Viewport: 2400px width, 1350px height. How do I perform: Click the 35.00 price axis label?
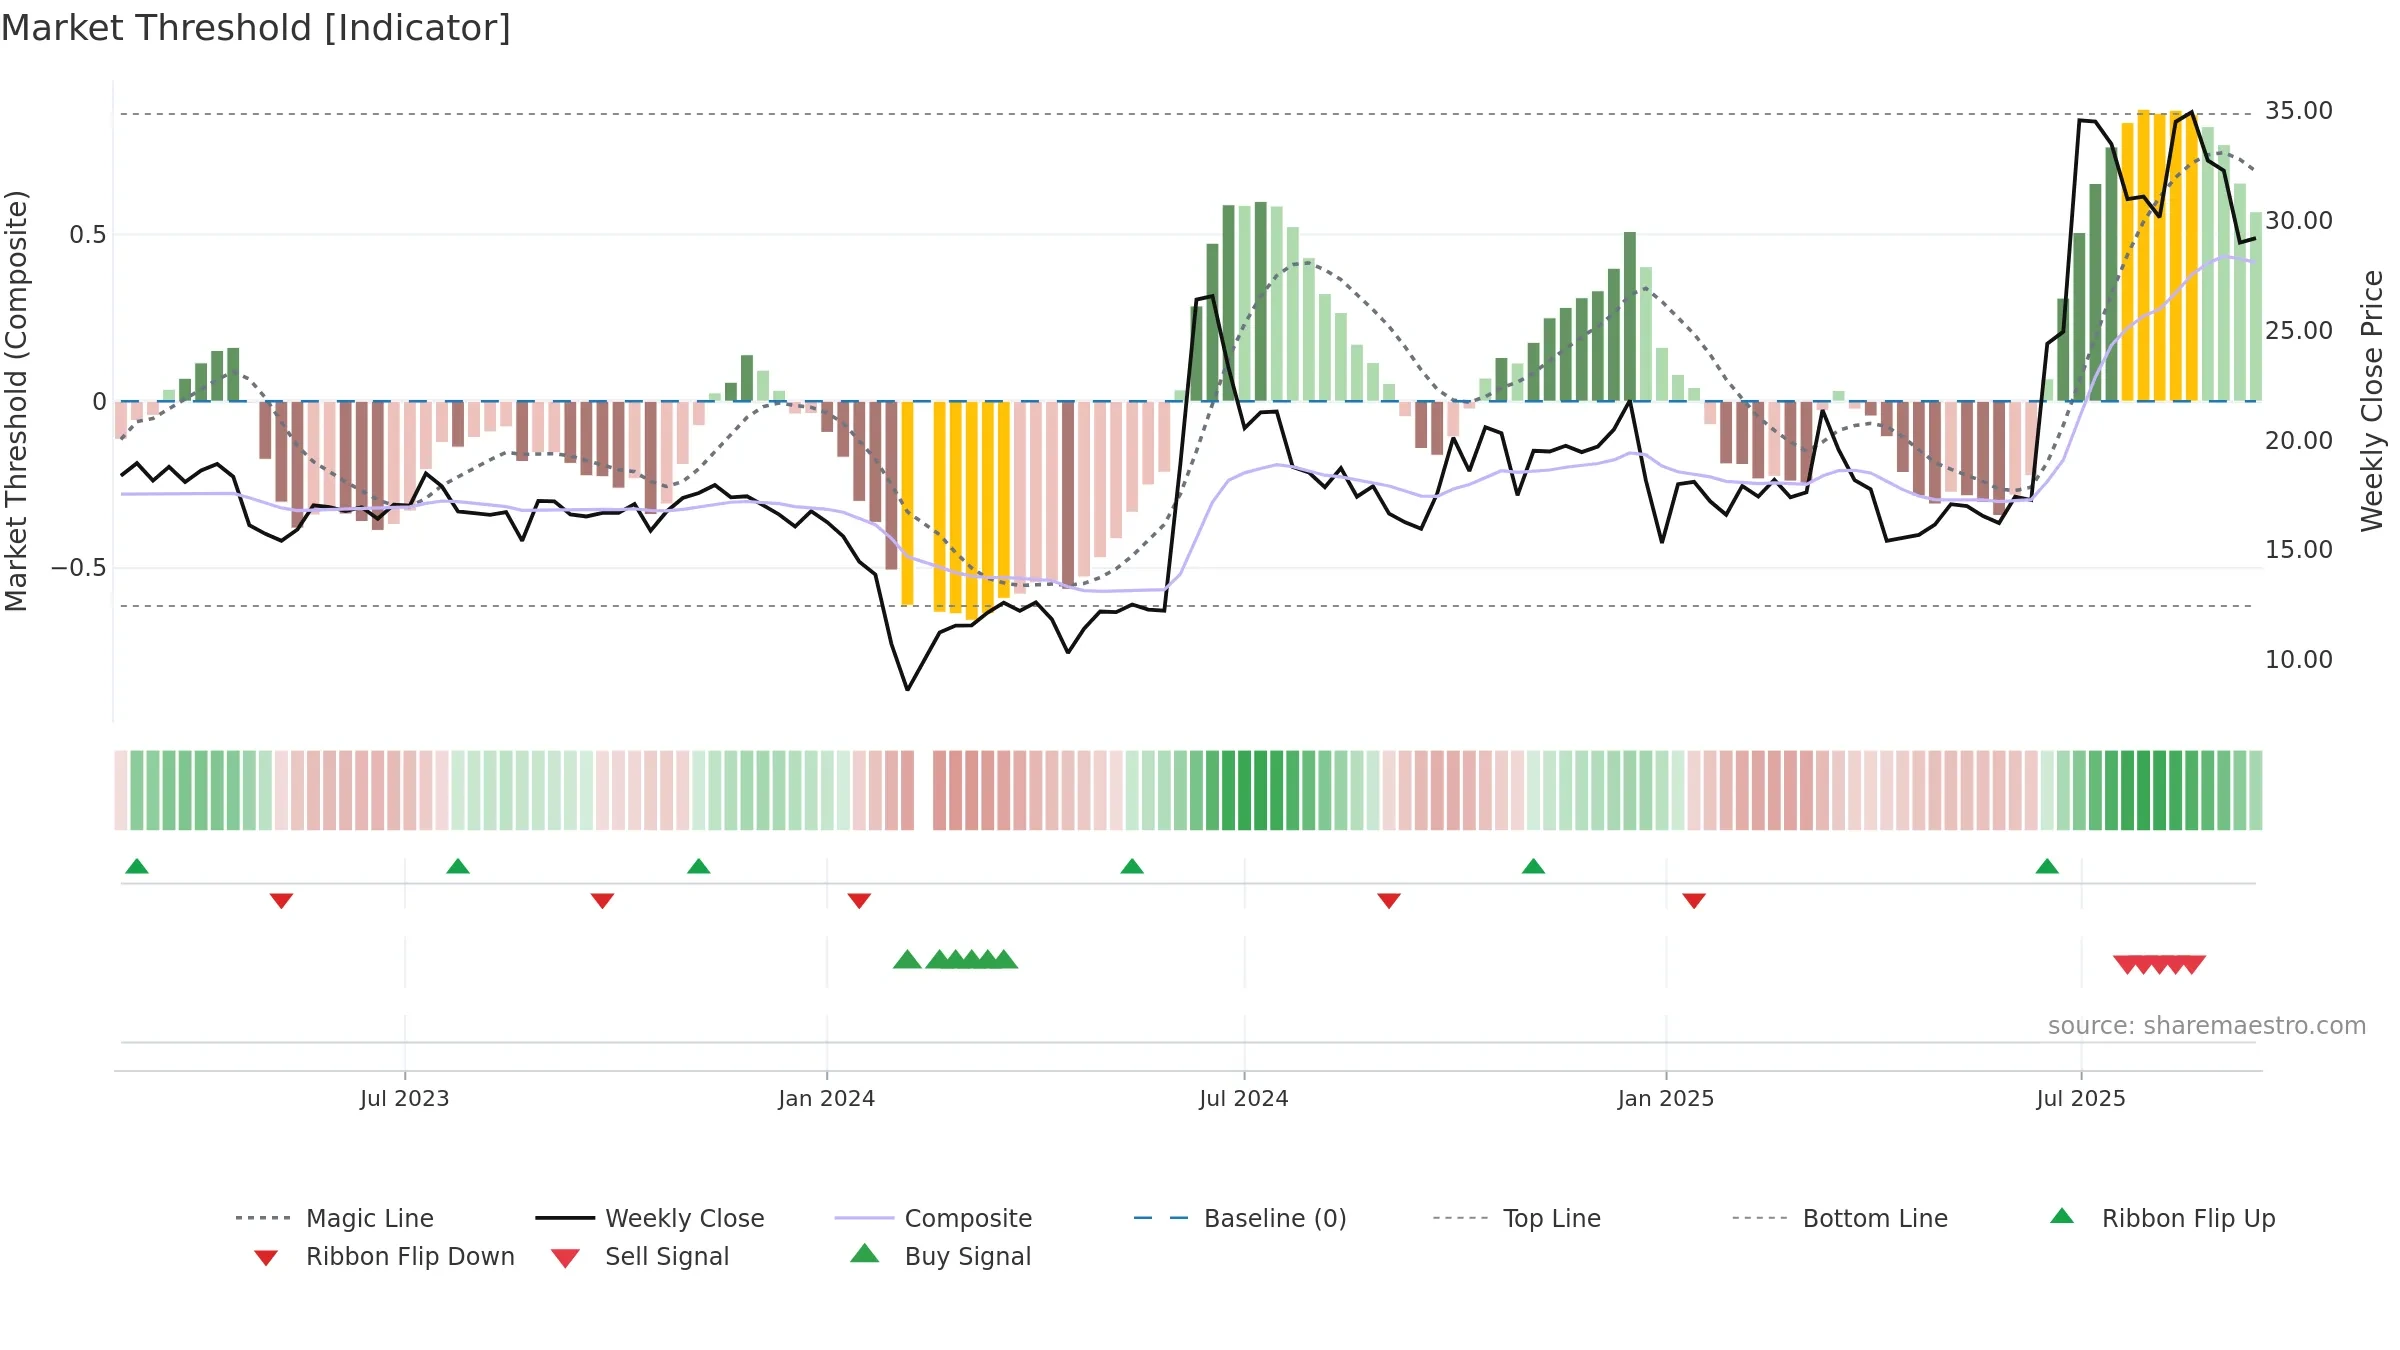[2299, 111]
